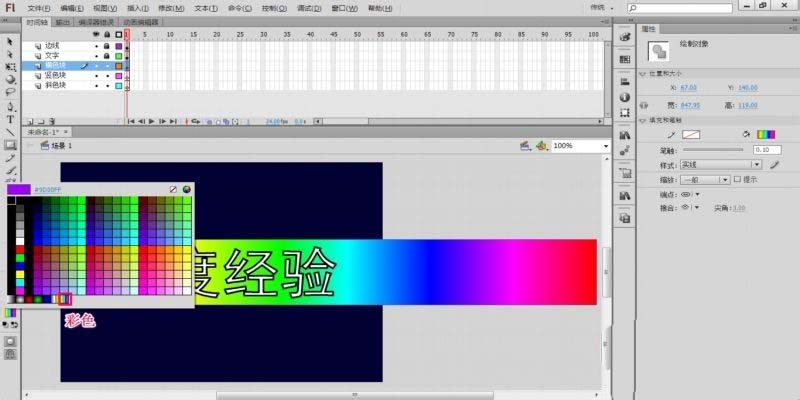Select the Pencil tool
The image size is (800, 400).
[x=10, y=158]
